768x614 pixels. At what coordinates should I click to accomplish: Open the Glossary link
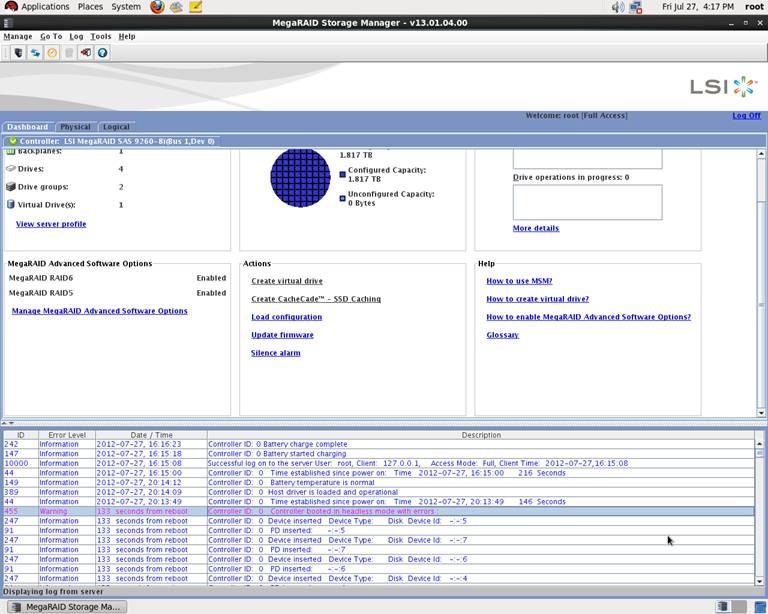(x=503, y=335)
